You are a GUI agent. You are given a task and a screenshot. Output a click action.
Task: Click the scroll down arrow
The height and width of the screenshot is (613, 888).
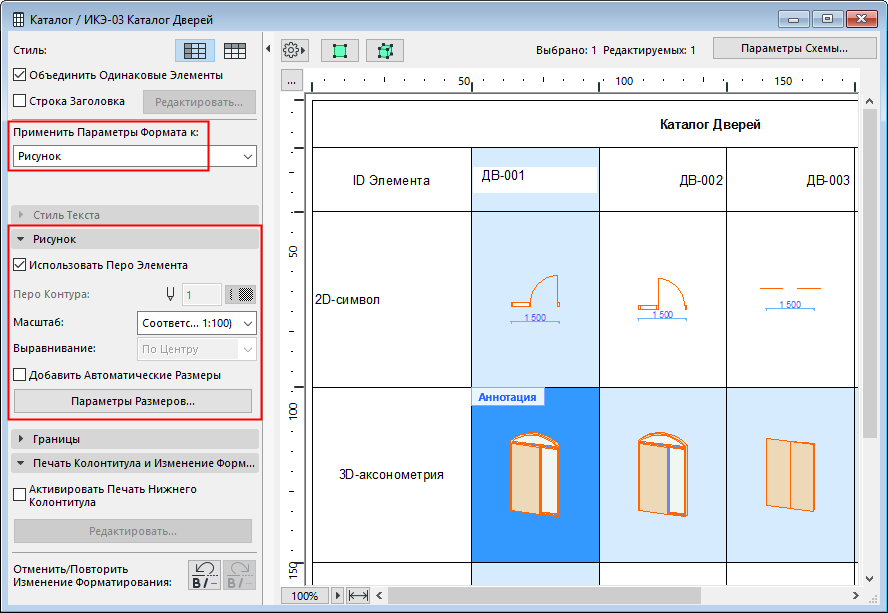click(x=870, y=578)
